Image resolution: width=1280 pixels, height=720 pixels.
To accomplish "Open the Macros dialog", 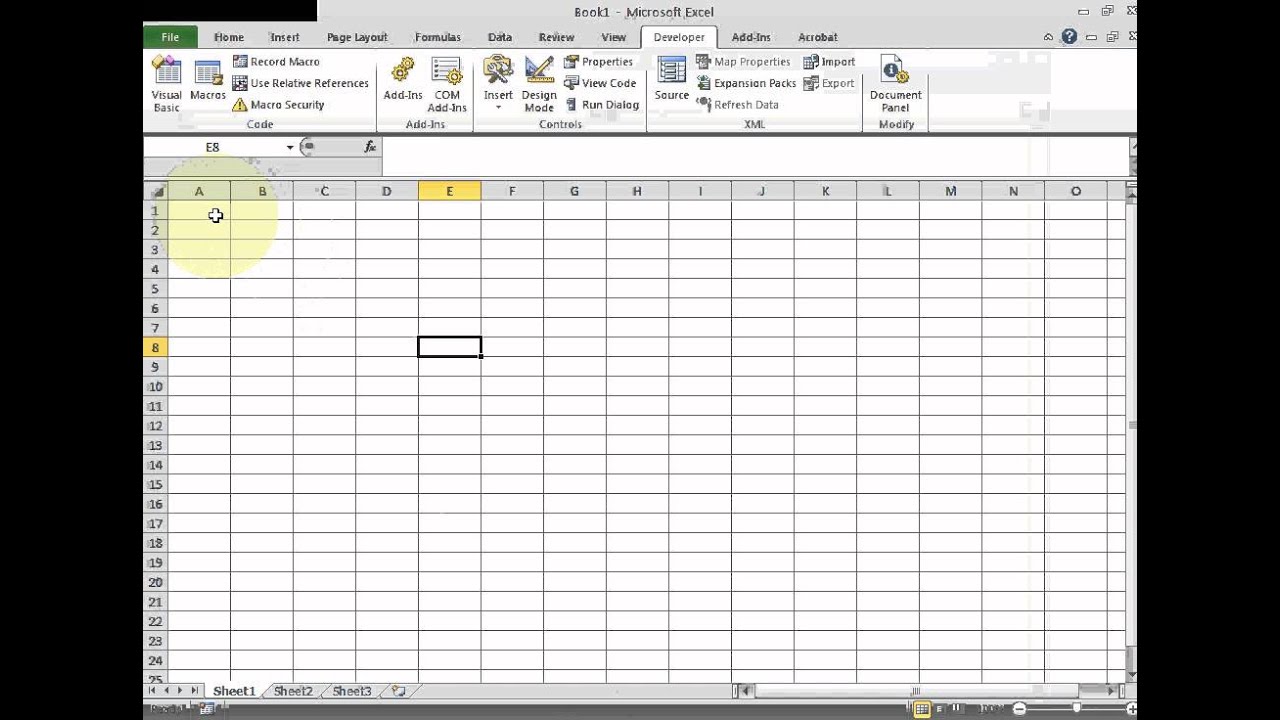I will pyautogui.click(x=208, y=80).
